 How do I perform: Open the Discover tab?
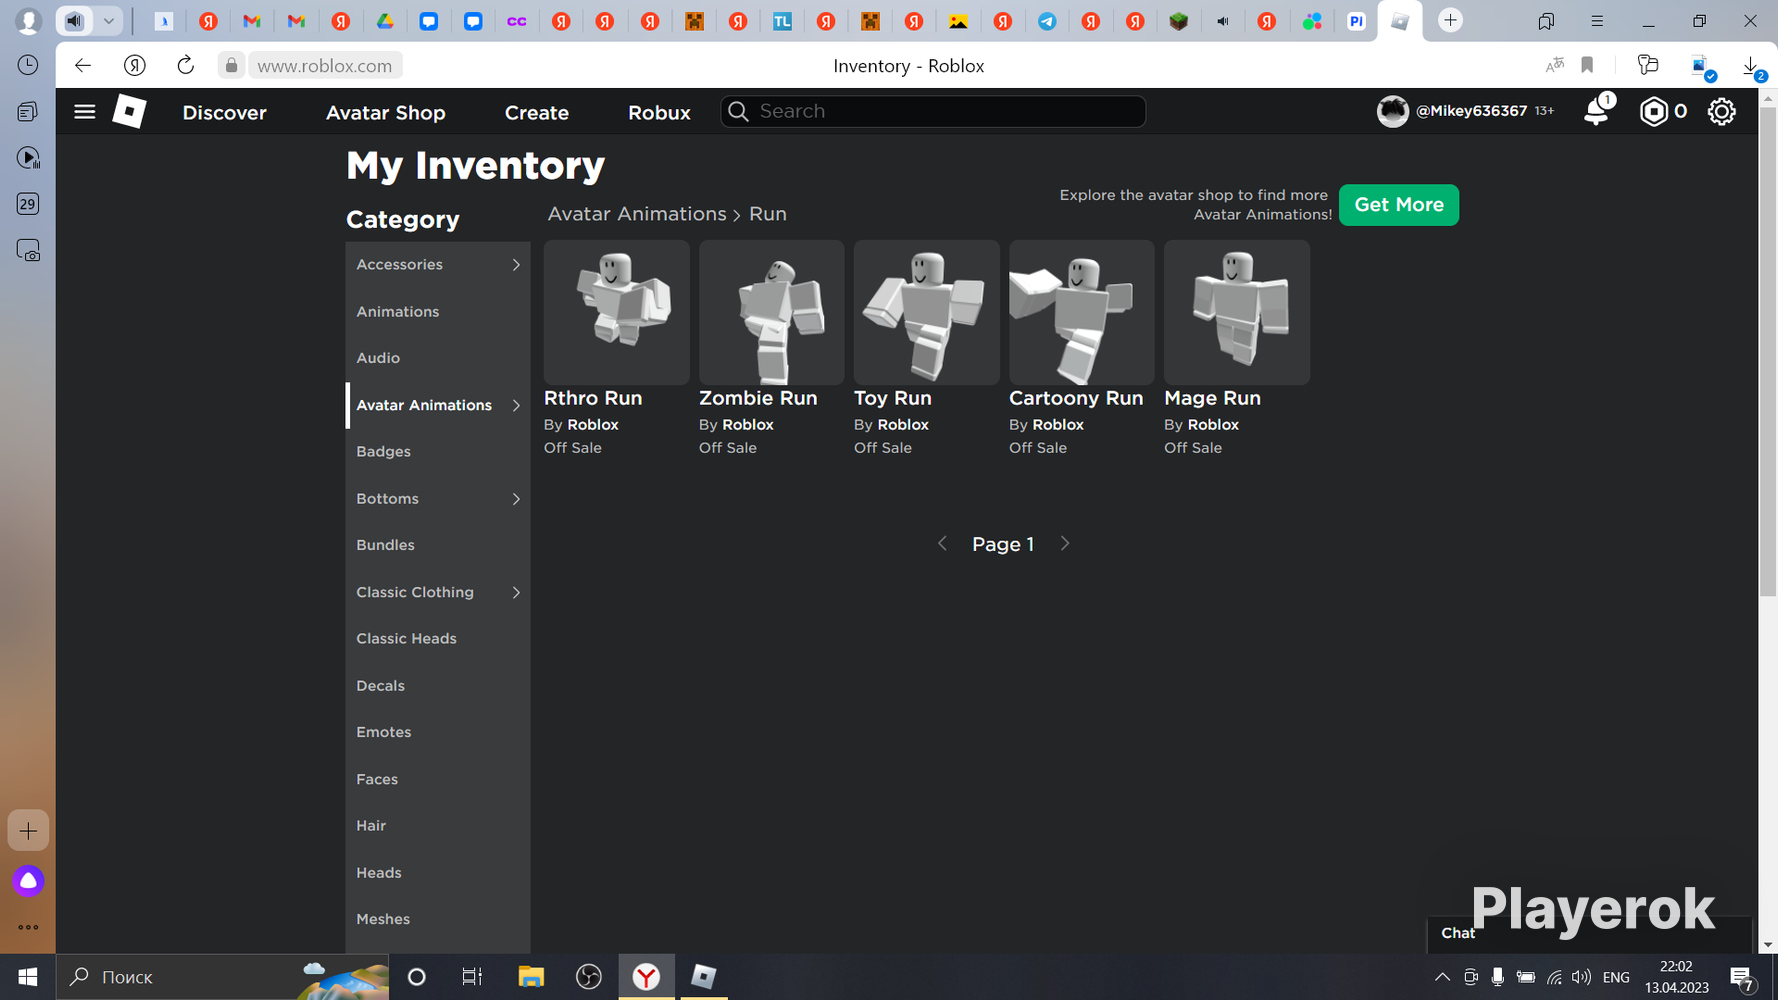225,113
